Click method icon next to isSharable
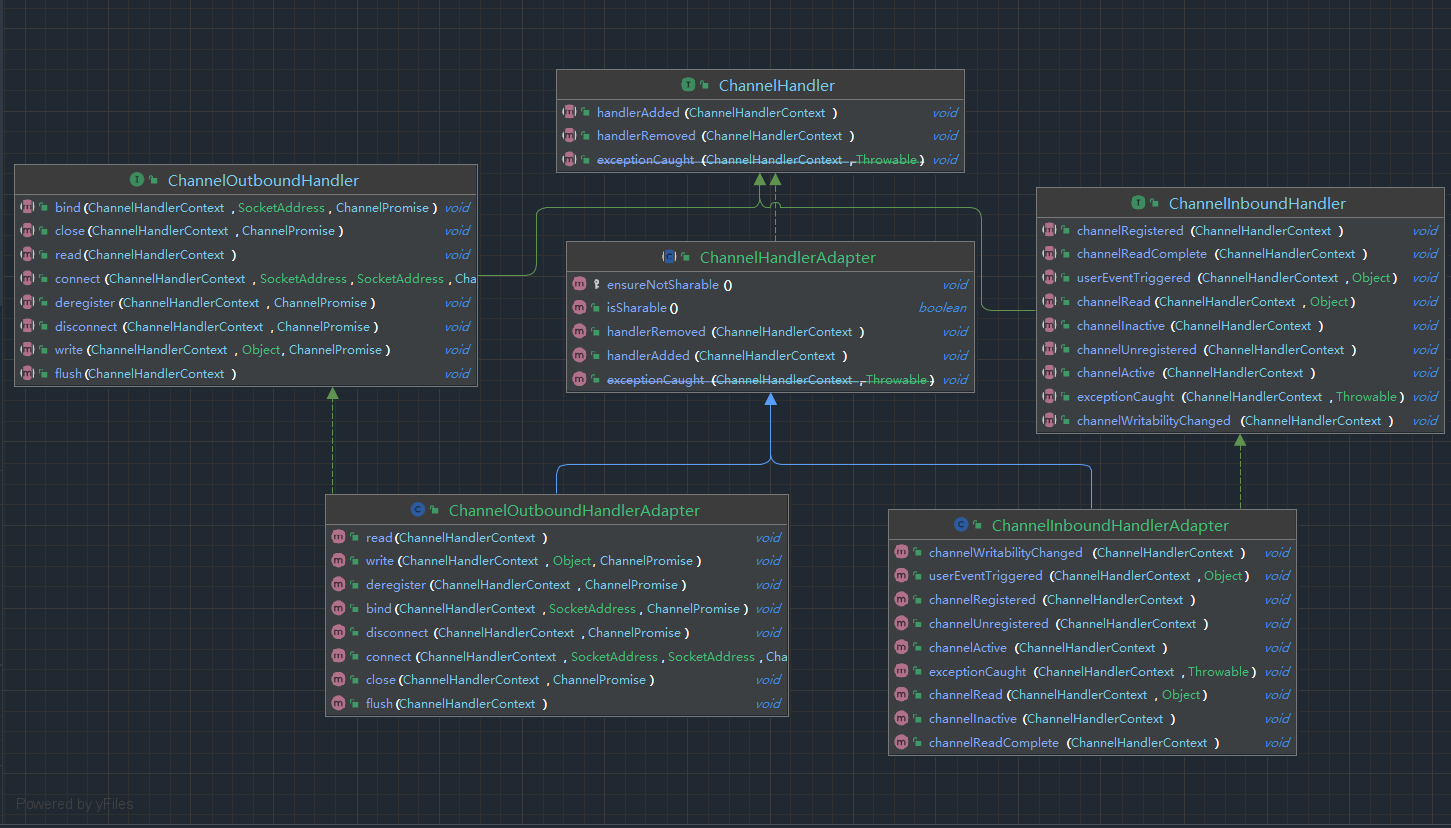Viewport: 1451px width, 828px height. (x=579, y=308)
